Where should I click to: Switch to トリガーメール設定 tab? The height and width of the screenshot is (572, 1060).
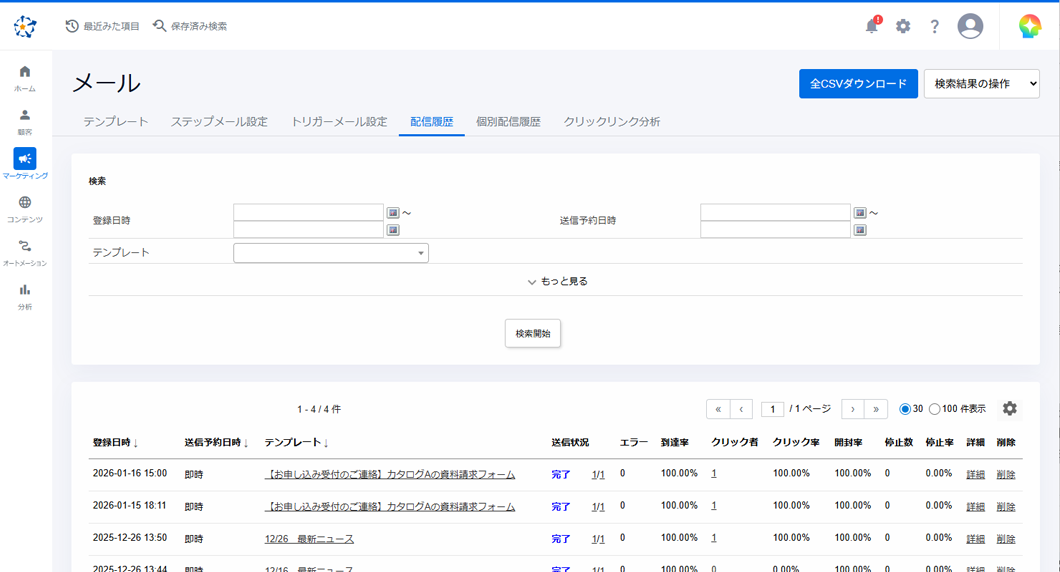[x=339, y=122]
